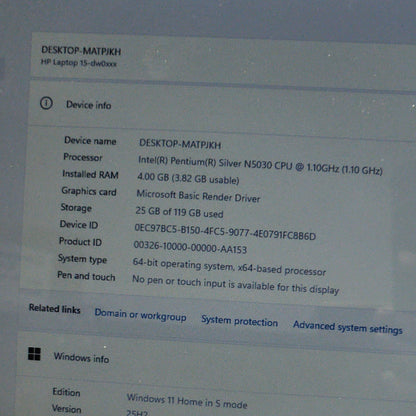The width and height of the screenshot is (416, 416).
Task: Select the DESKTOP-MATPJKH heading at top
Action: point(81,51)
